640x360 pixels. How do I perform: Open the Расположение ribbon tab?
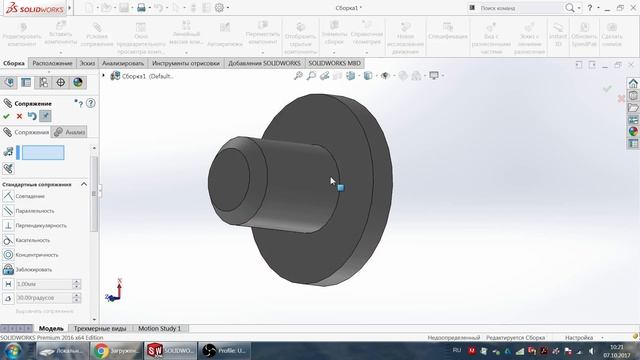(x=52, y=63)
